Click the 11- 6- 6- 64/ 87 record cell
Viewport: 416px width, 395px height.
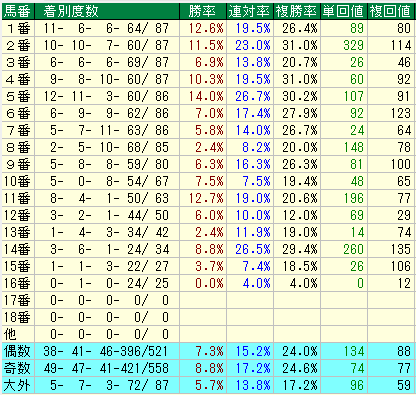[x=106, y=28]
